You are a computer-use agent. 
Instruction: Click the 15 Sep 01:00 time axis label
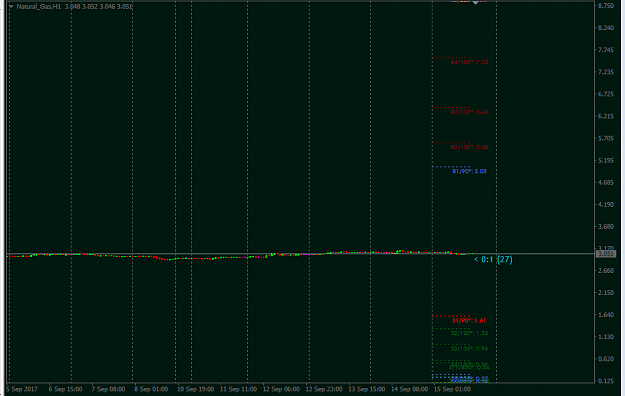[x=453, y=389]
